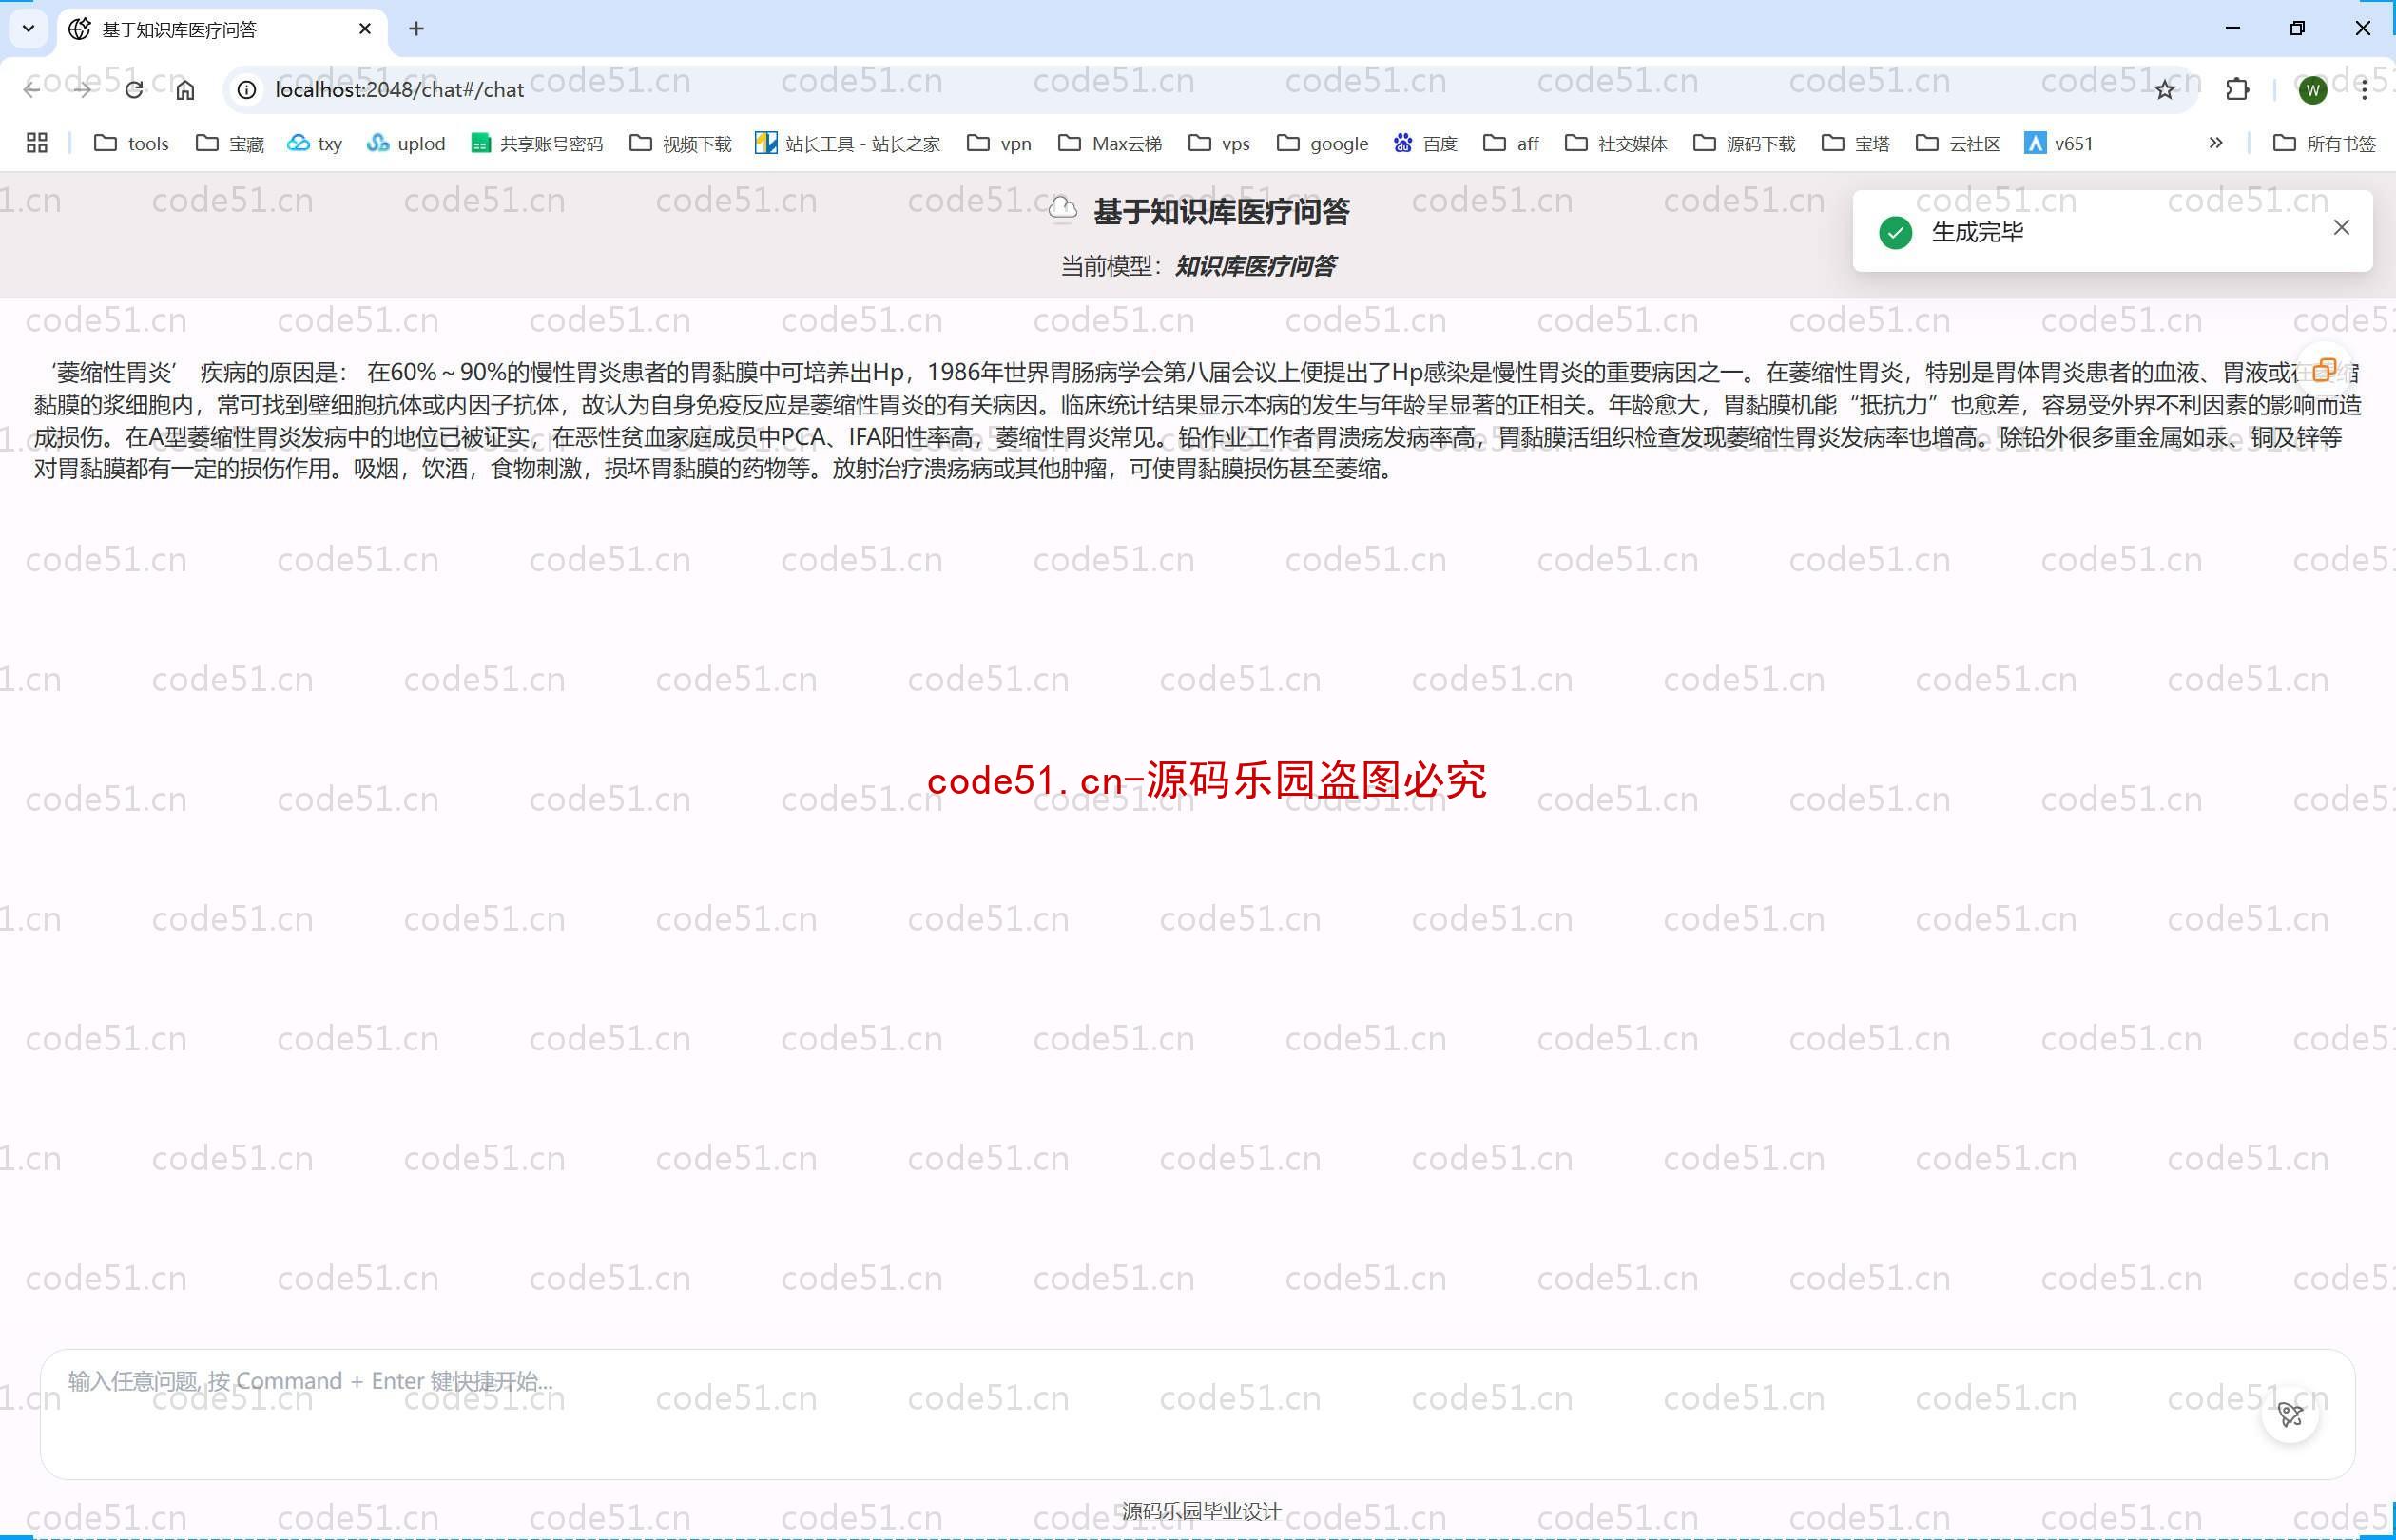Open the 云社区 bookmark folder
This screenshot has width=2396, height=1540.
tap(1958, 143)
